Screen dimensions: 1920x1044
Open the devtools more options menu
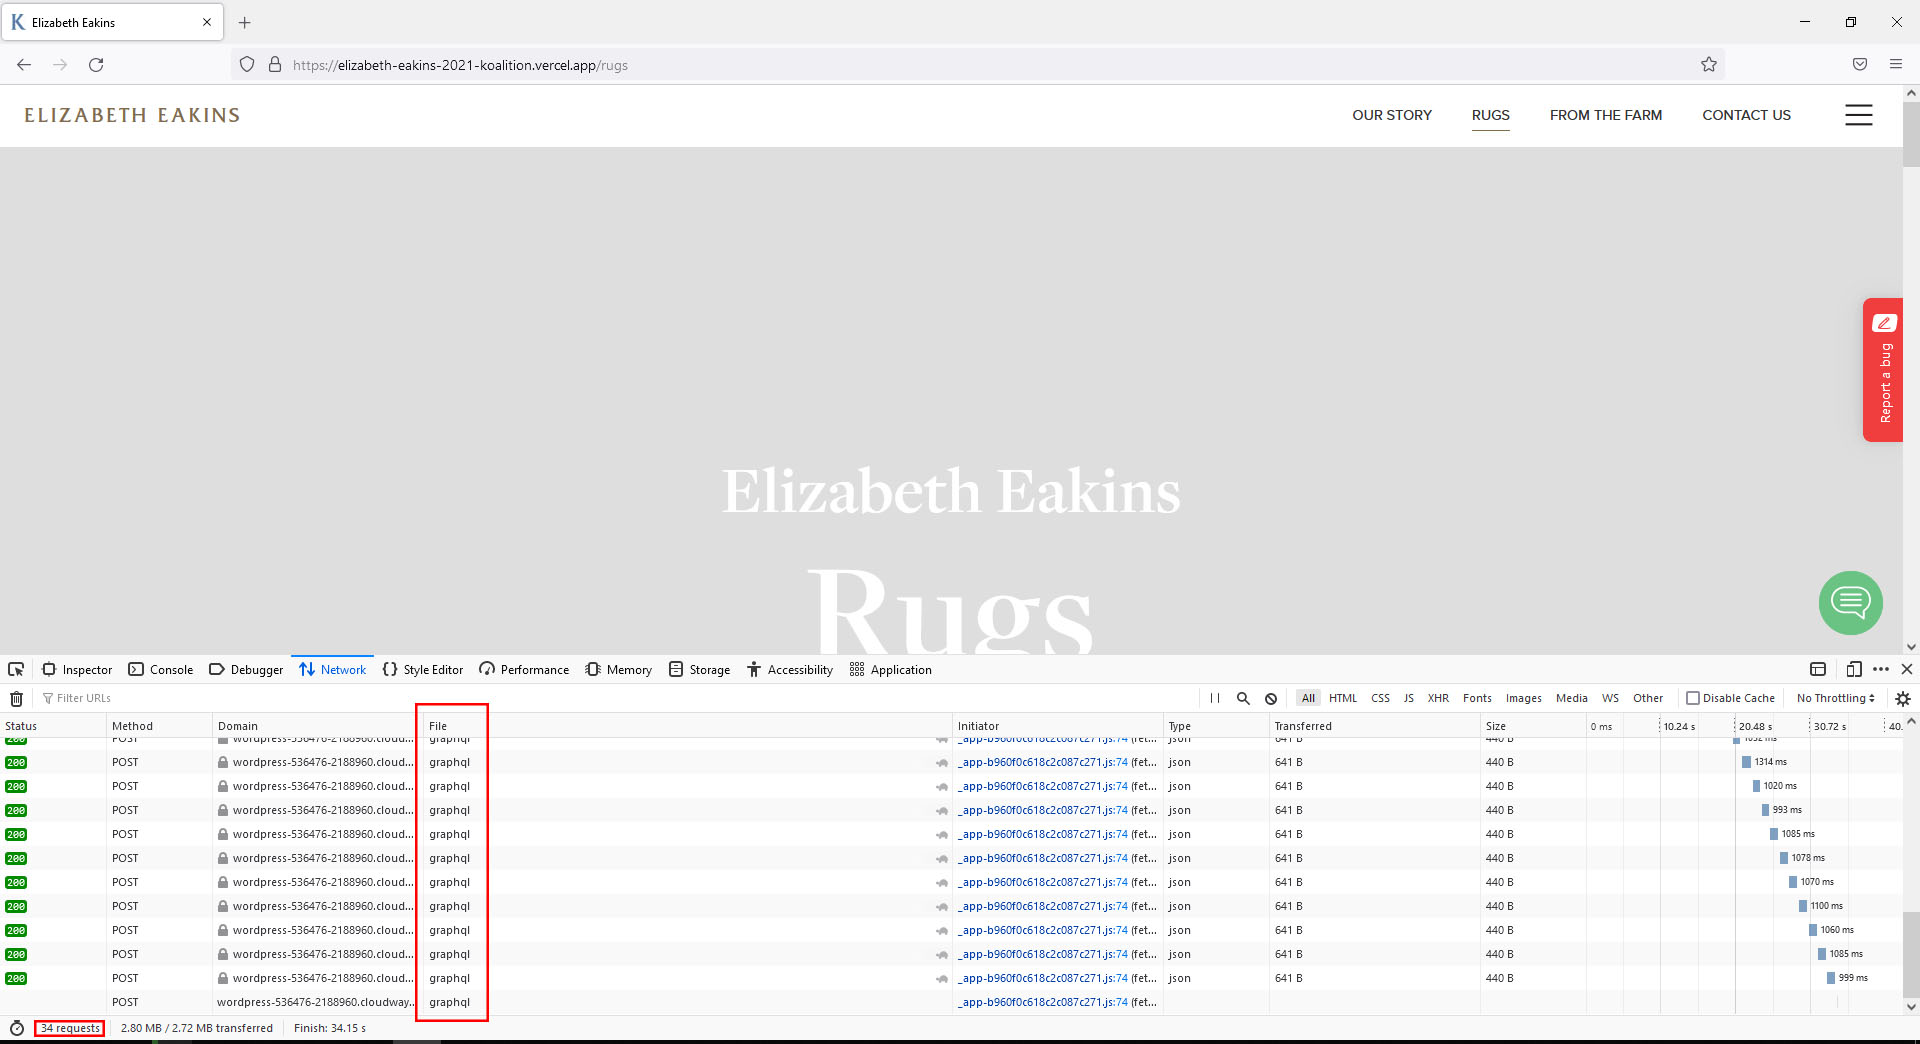click(x=1881, y=669)
